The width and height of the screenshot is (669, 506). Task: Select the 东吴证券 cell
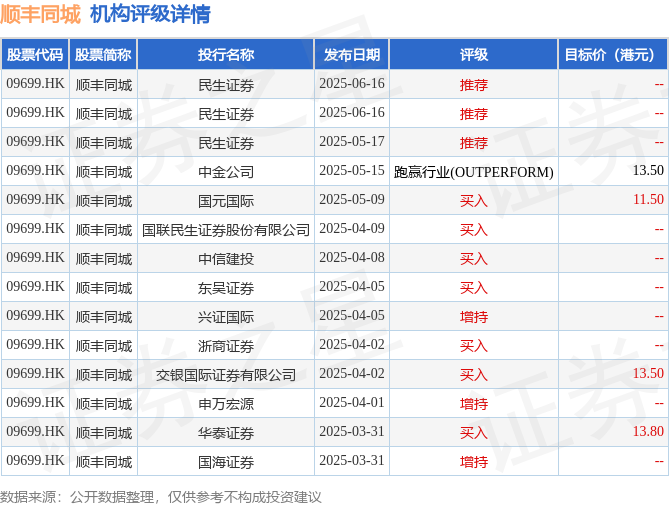226,288
